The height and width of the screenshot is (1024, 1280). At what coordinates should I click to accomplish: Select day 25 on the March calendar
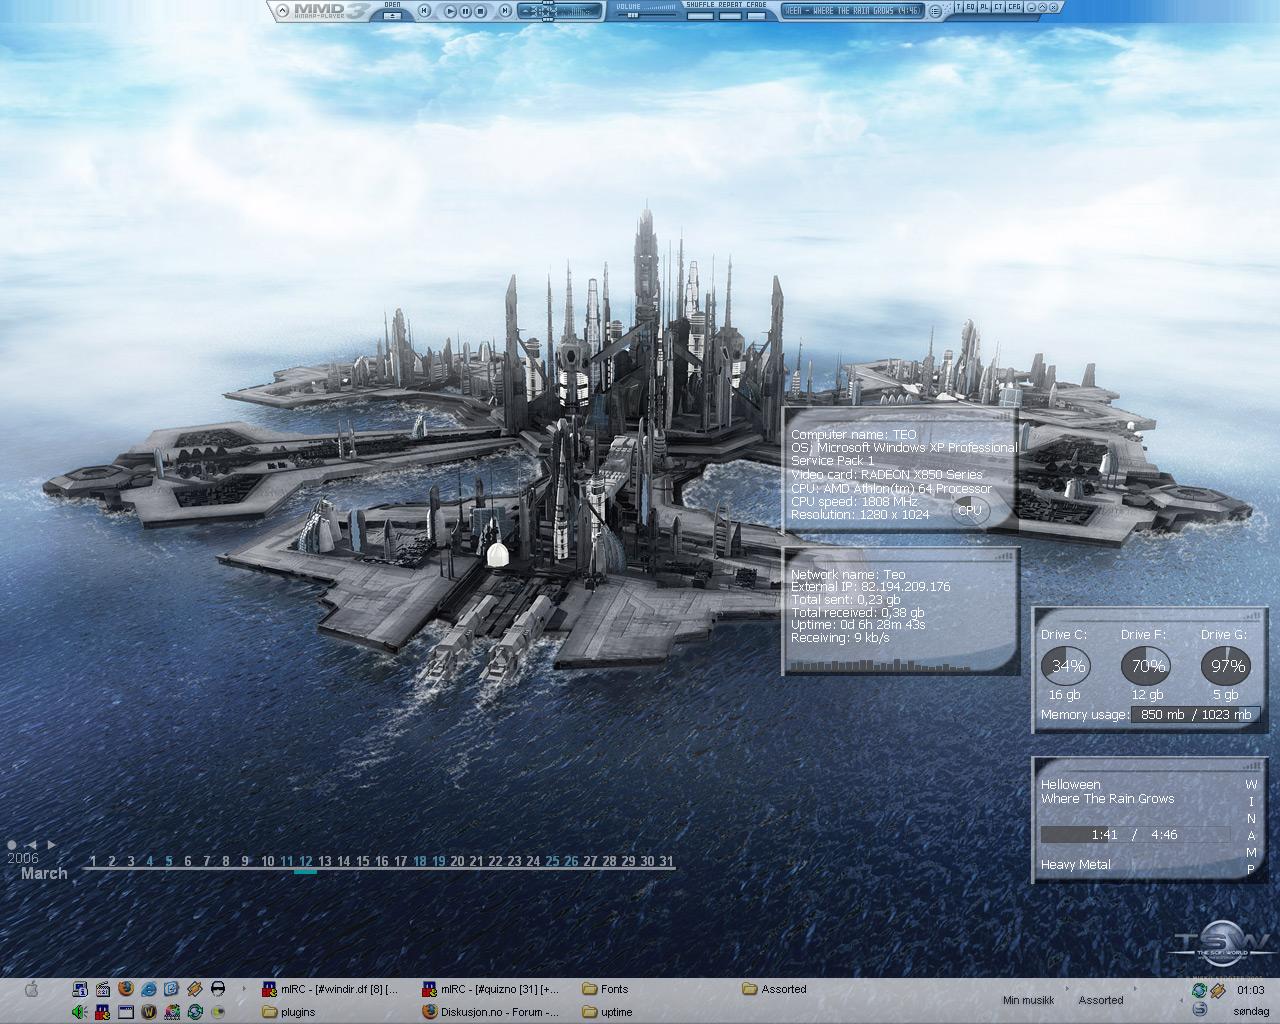pos(552,861)
